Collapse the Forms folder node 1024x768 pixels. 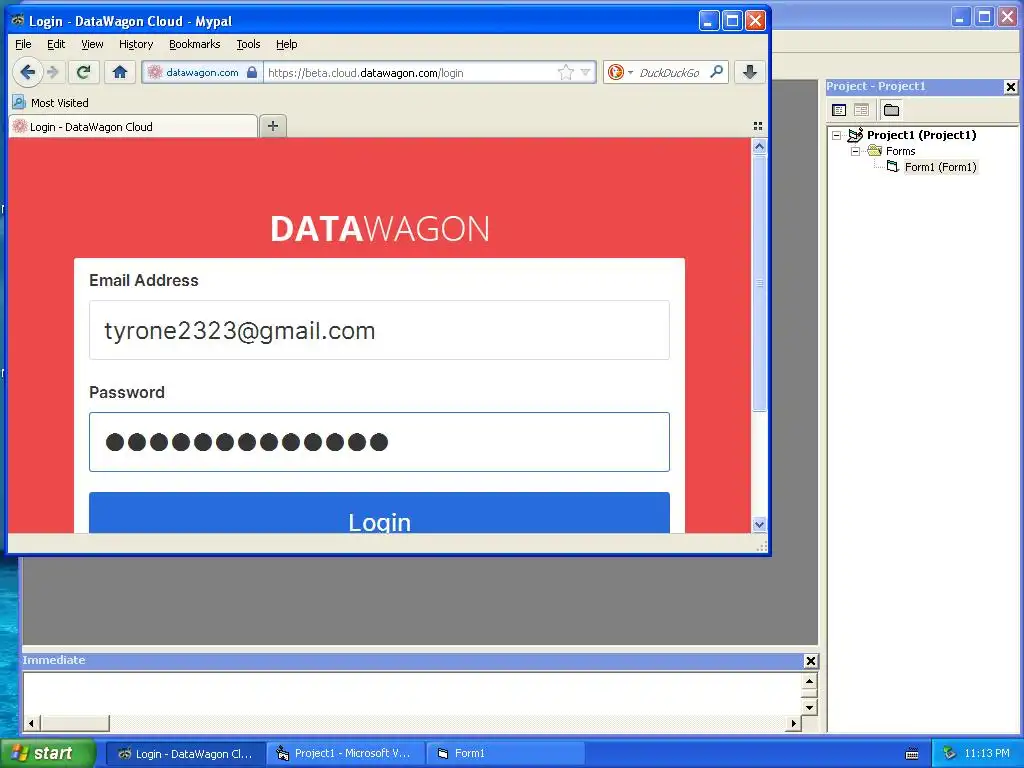[x=856, y=151]
